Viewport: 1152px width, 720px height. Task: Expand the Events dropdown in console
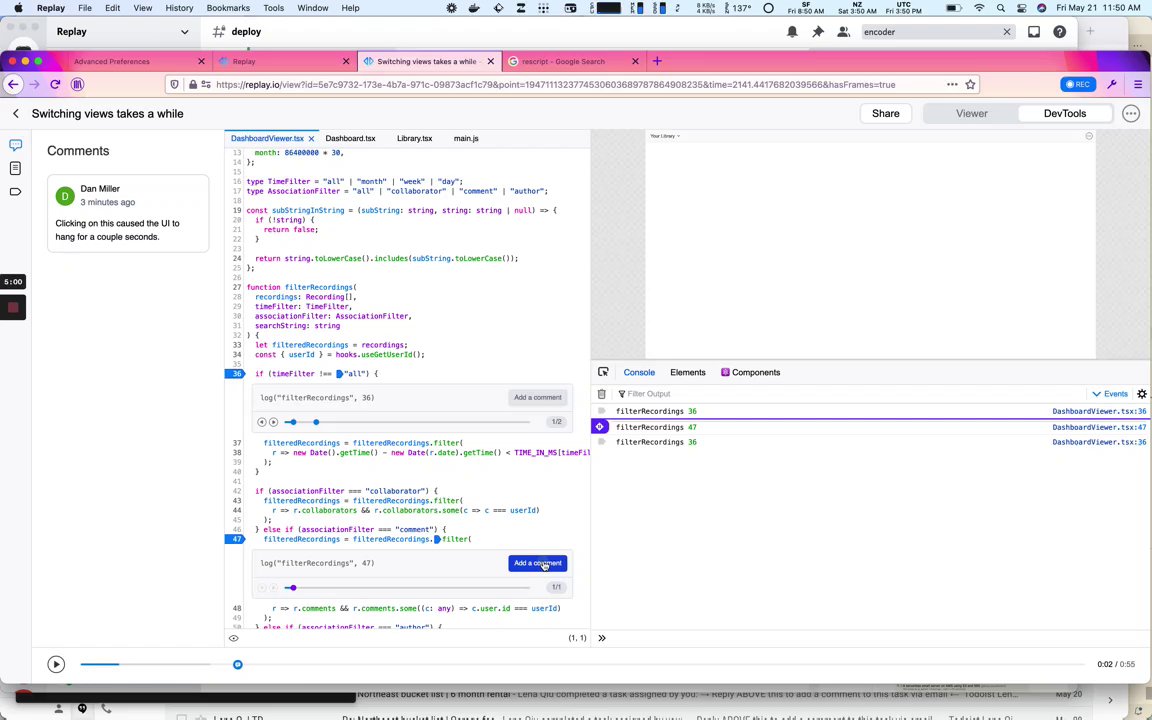1109,394
